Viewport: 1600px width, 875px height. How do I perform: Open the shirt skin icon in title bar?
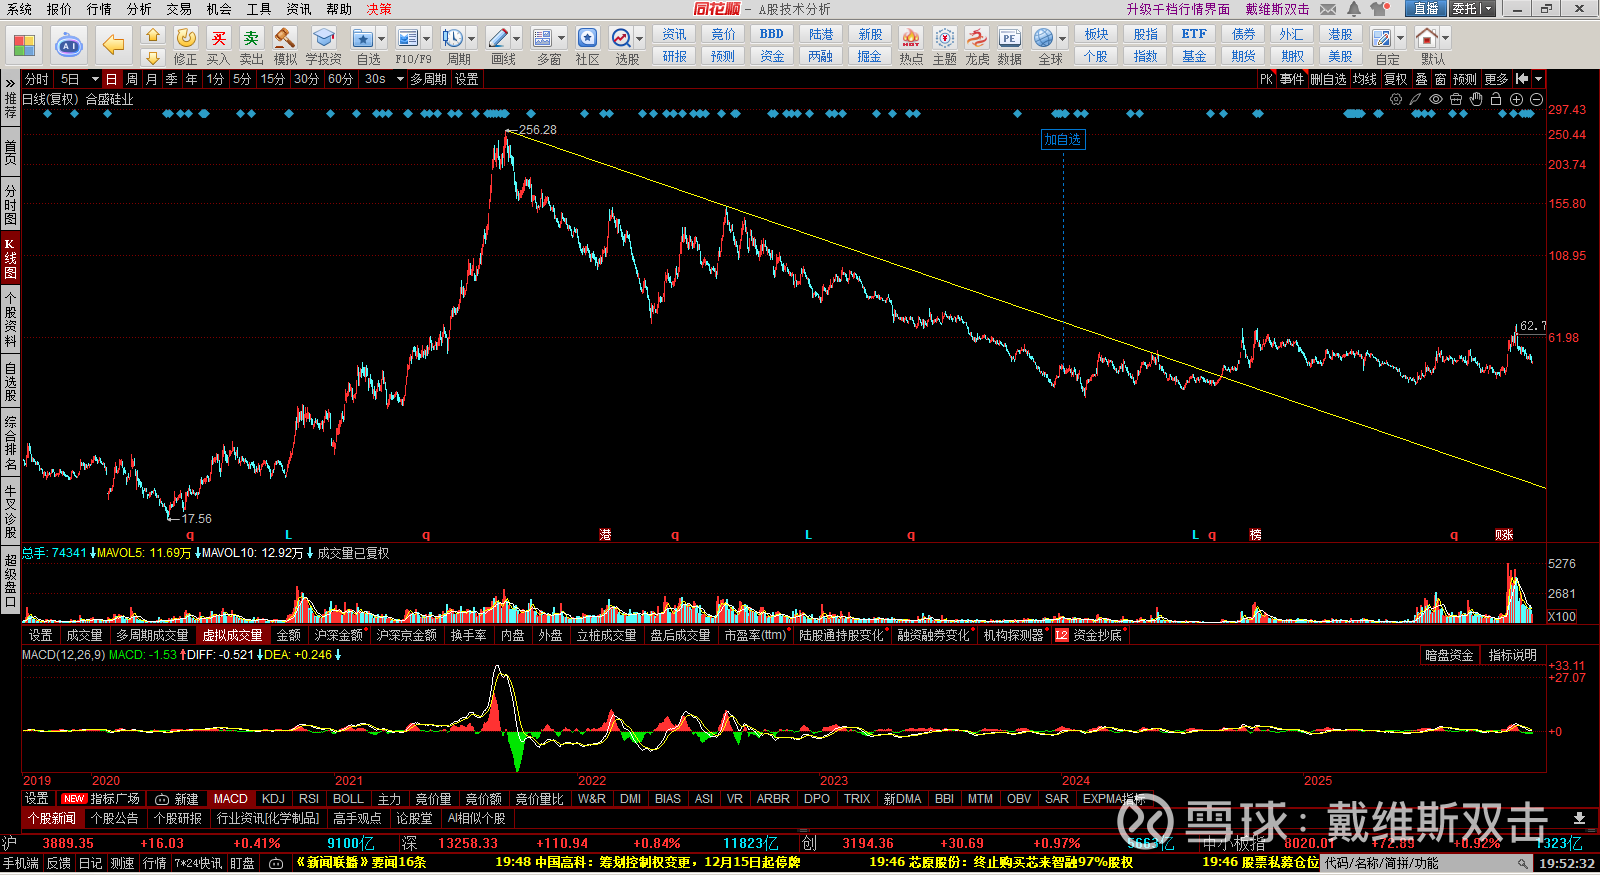click(x=1380, y=9)
